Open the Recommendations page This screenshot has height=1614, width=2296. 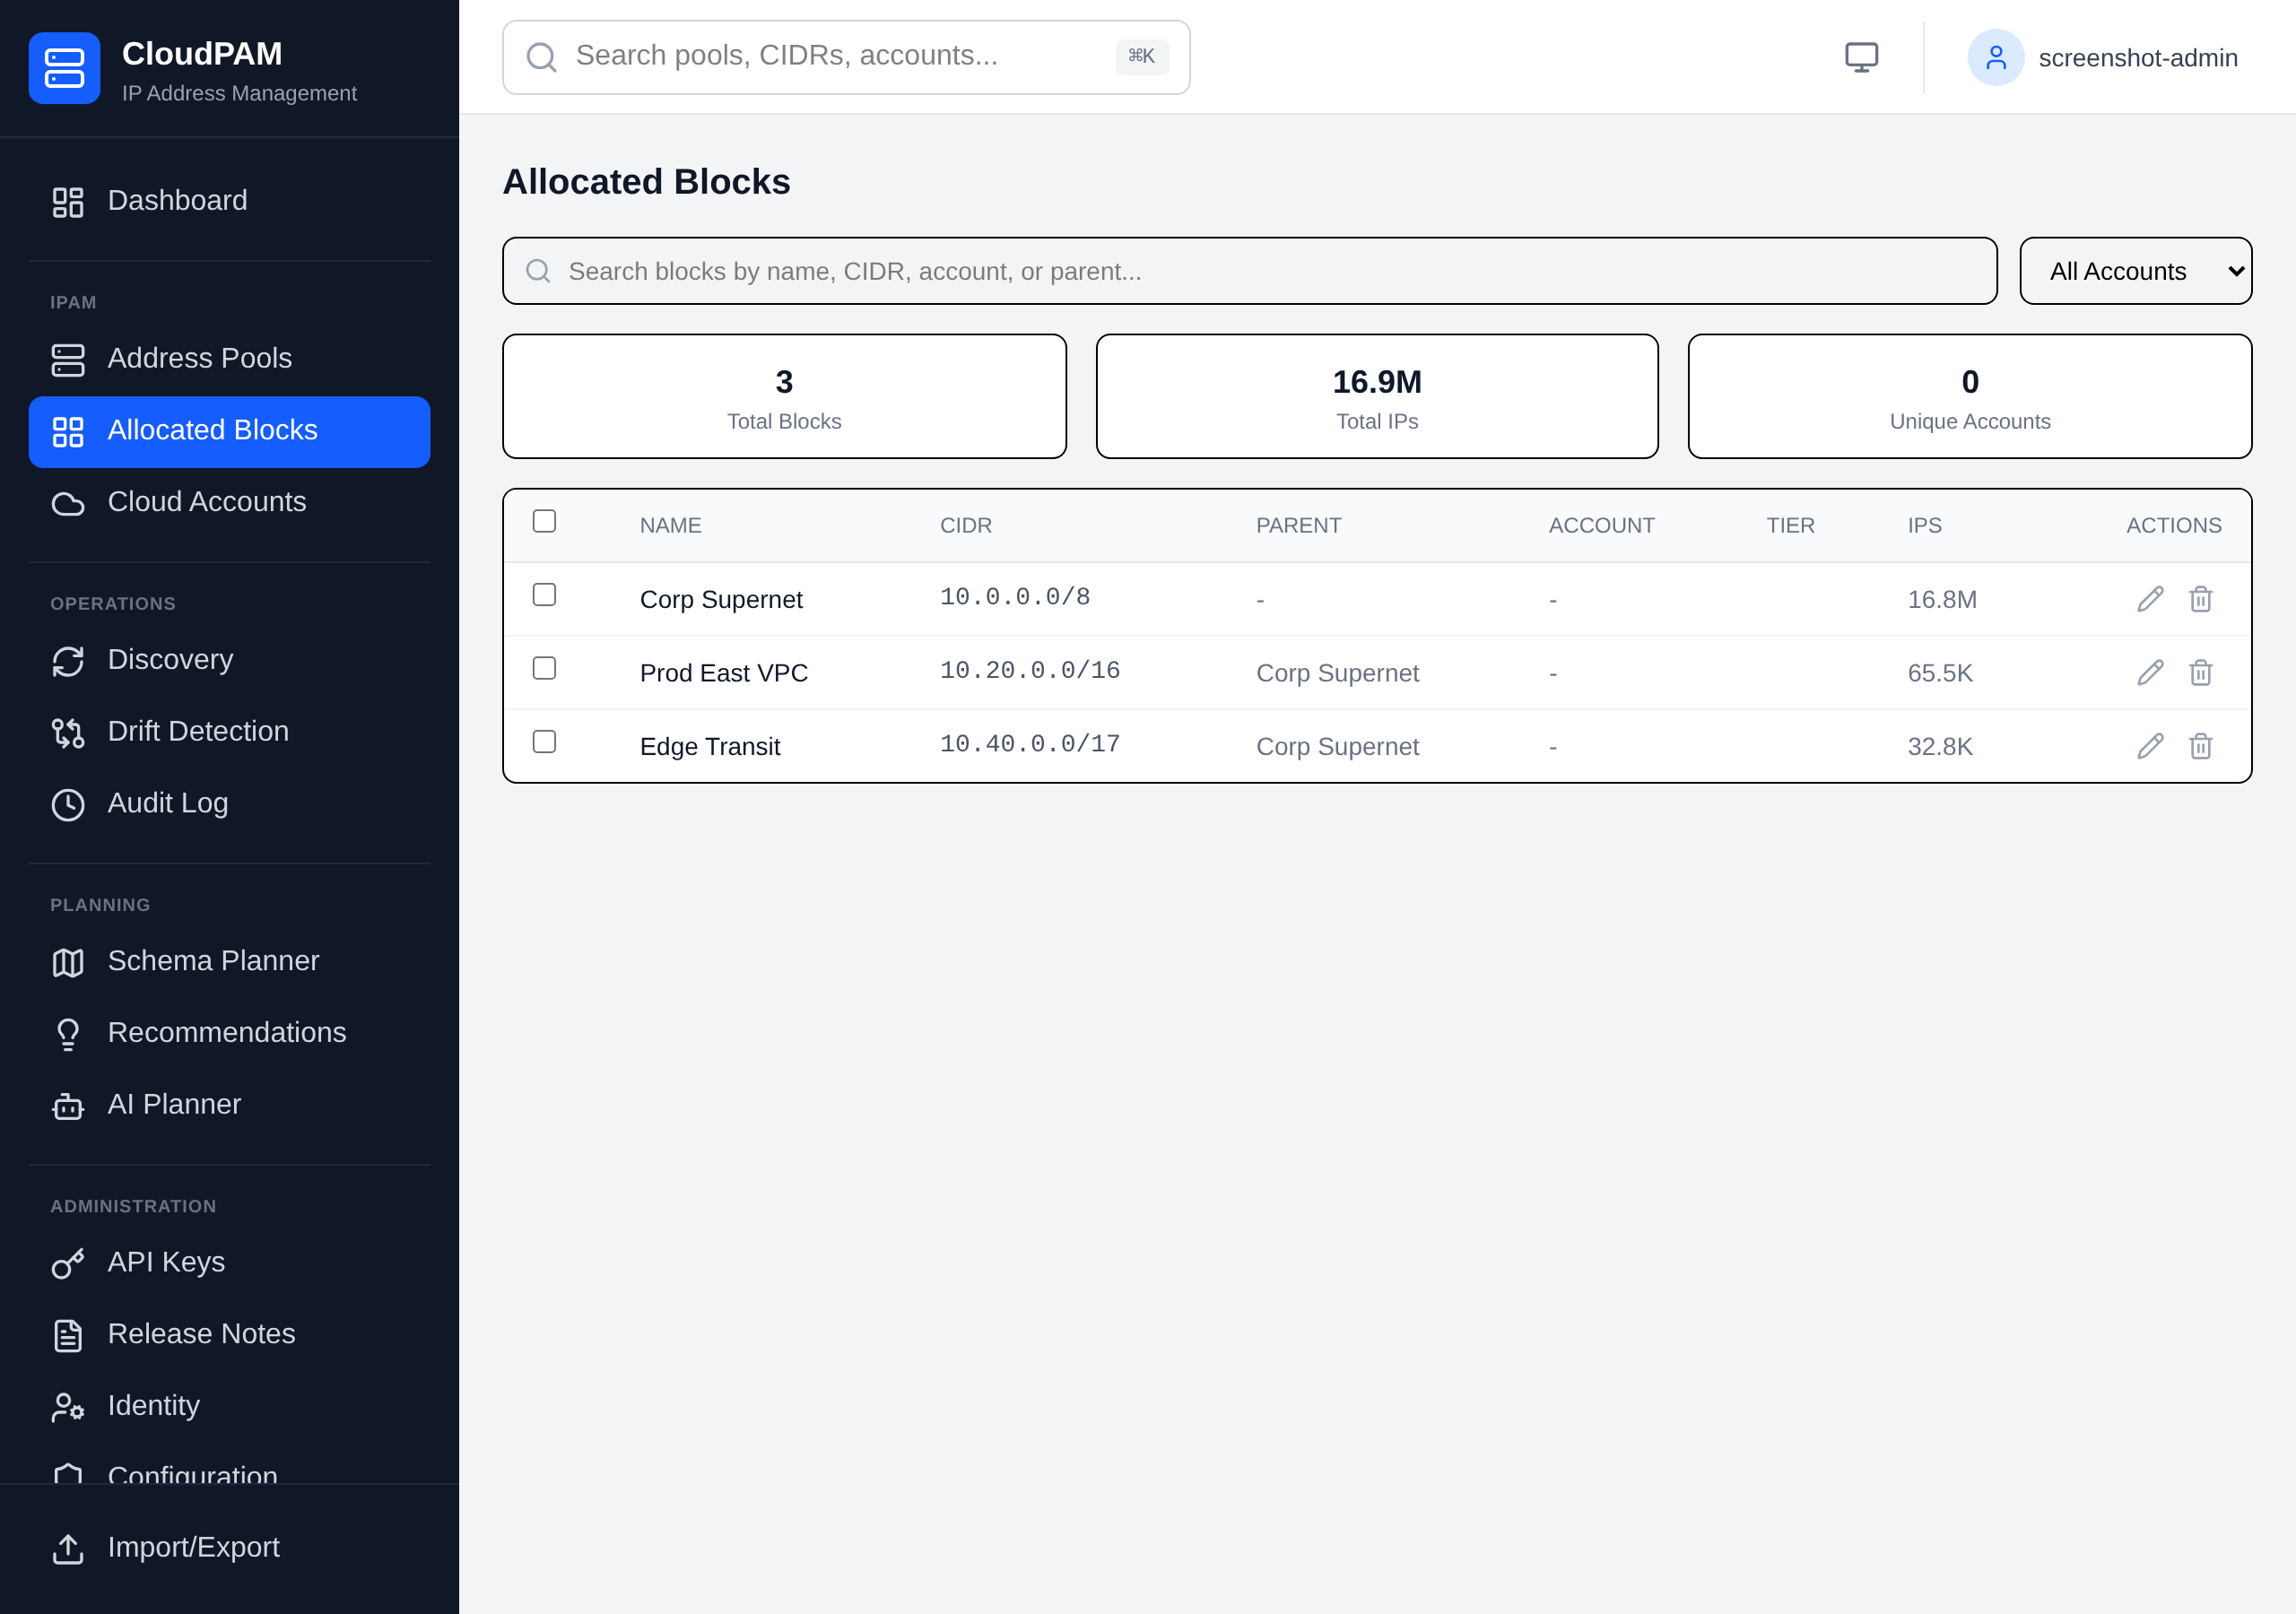[x=229, y=1033]
